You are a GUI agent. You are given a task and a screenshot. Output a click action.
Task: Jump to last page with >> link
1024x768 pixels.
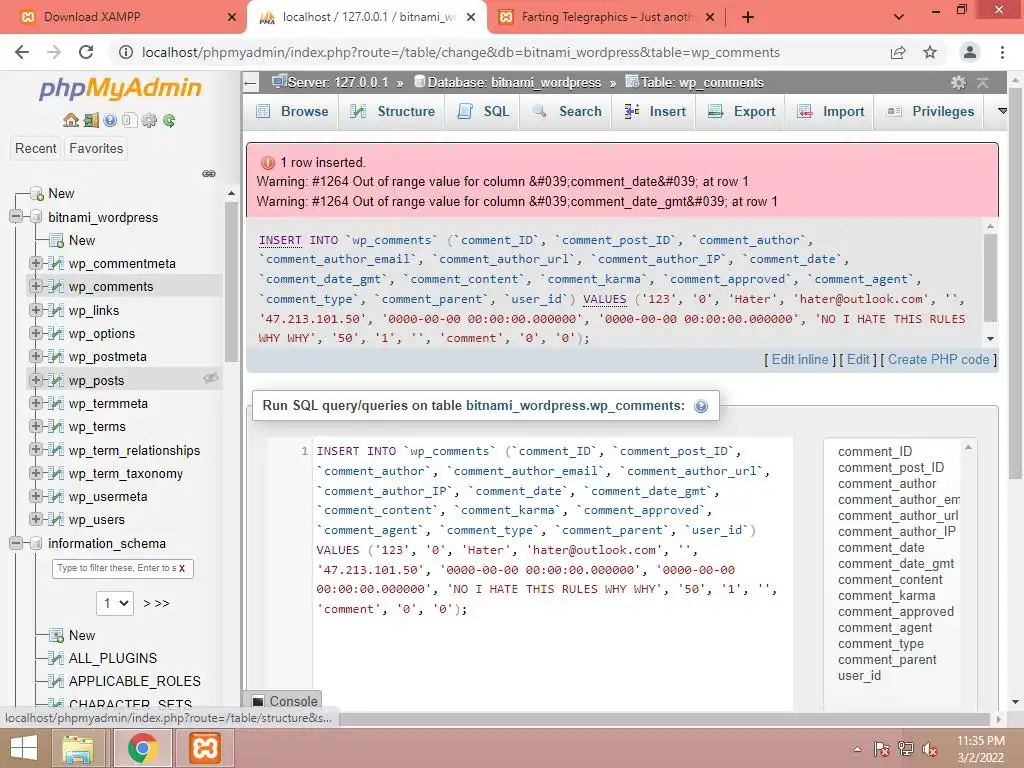[x=162, y=603]
